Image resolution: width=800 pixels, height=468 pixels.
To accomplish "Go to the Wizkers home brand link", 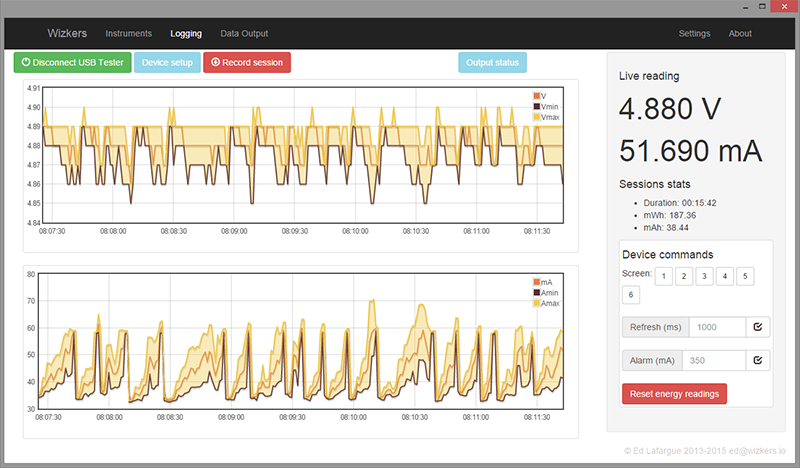I will point(68,33).
